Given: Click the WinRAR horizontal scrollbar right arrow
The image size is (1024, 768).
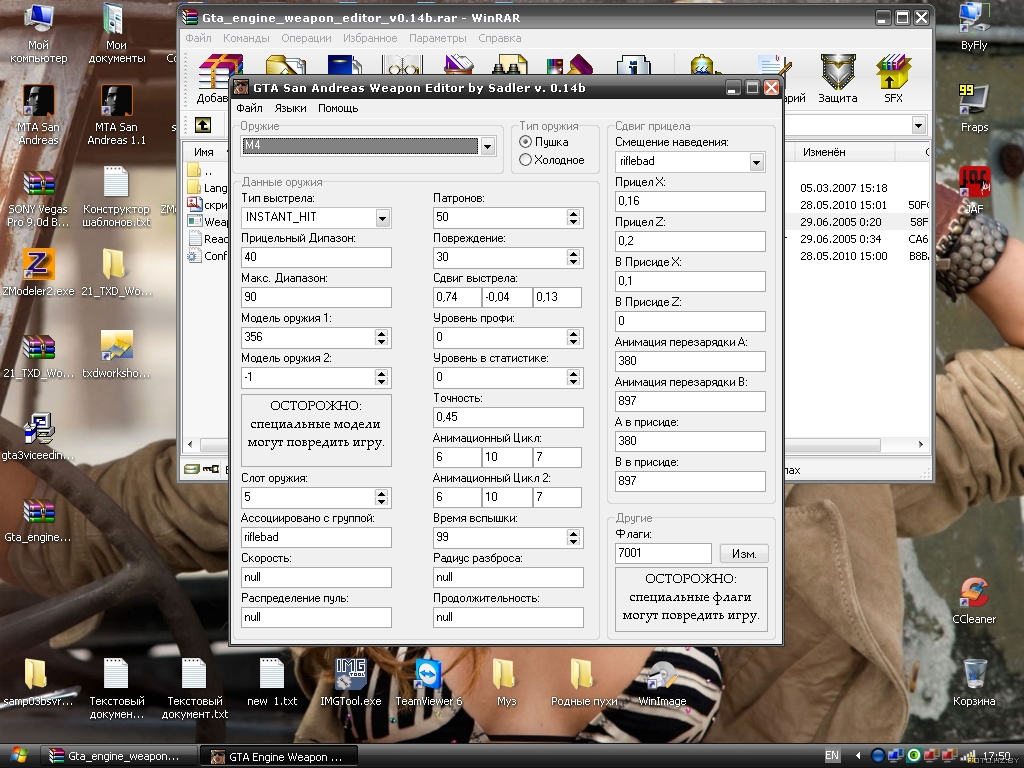Looking at the screenshot, I should 921,444.
